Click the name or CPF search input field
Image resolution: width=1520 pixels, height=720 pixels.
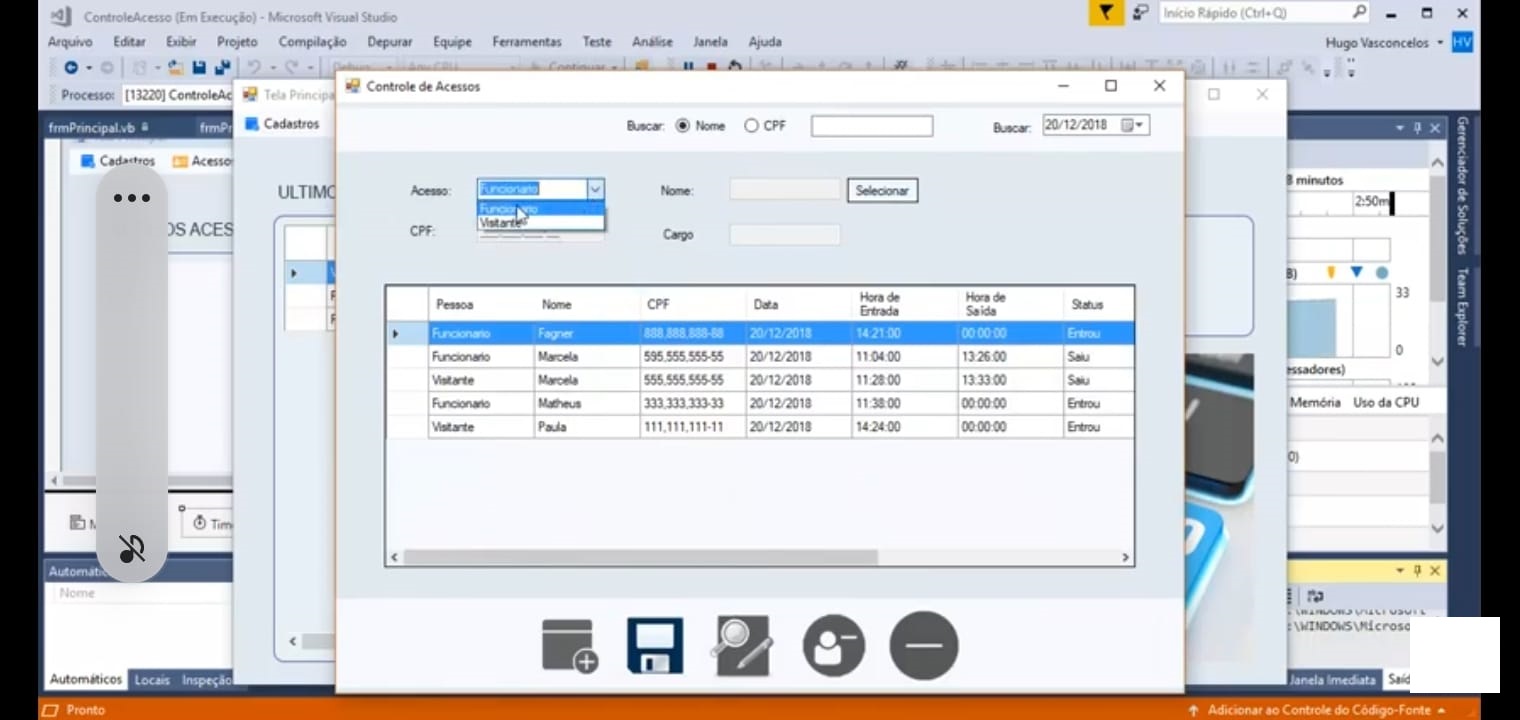[872, 126]
